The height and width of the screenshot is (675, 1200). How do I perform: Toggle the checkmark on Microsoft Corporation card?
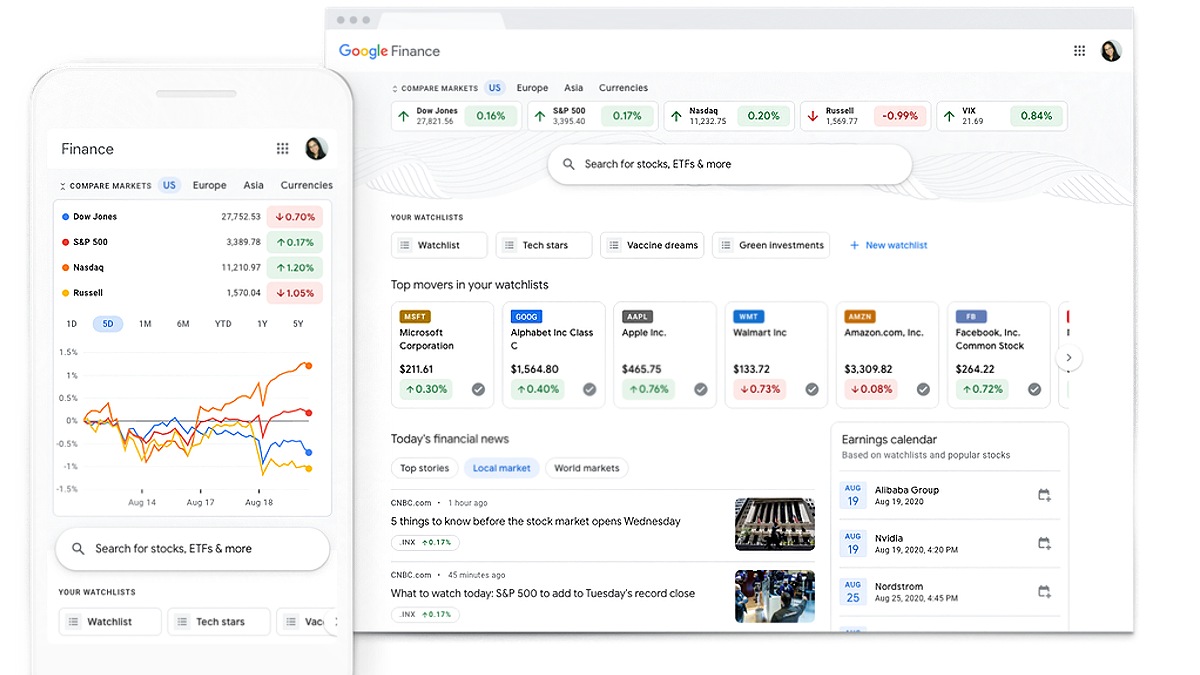click(x=478, y=389)
